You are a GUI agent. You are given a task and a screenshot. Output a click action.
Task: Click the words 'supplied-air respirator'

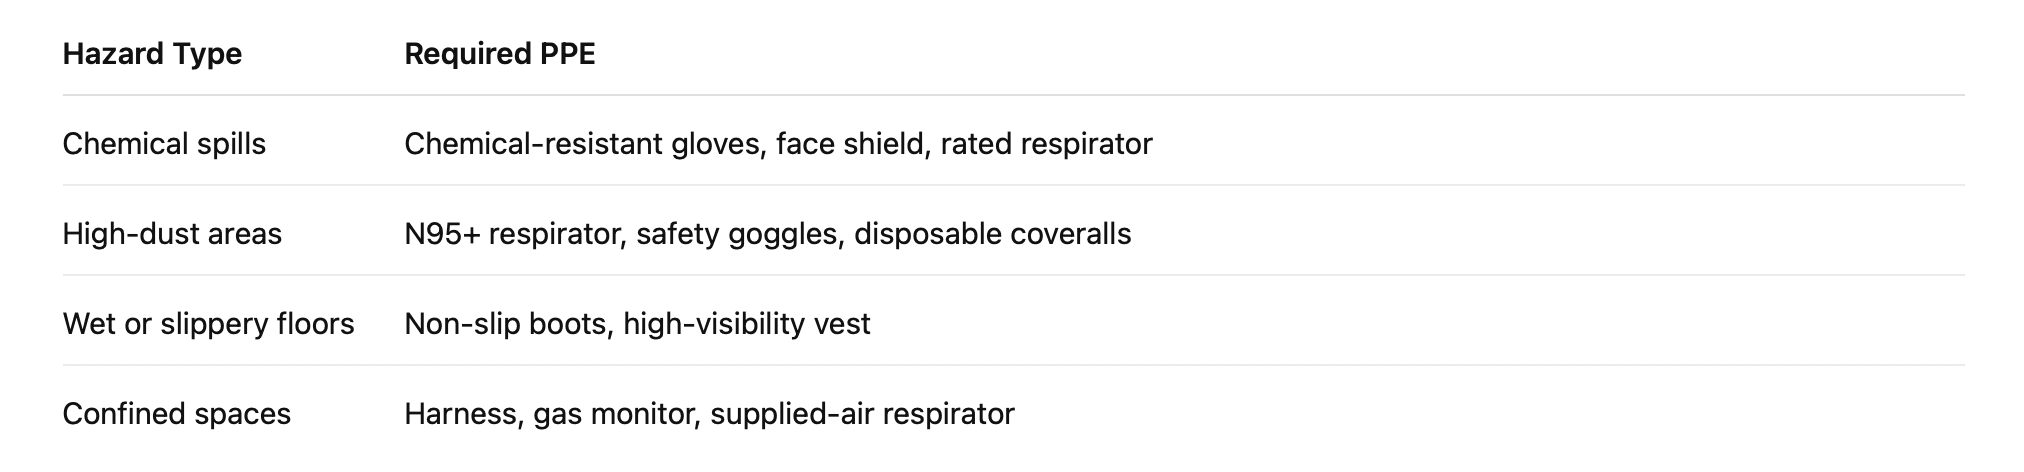[x=862, y=414]
